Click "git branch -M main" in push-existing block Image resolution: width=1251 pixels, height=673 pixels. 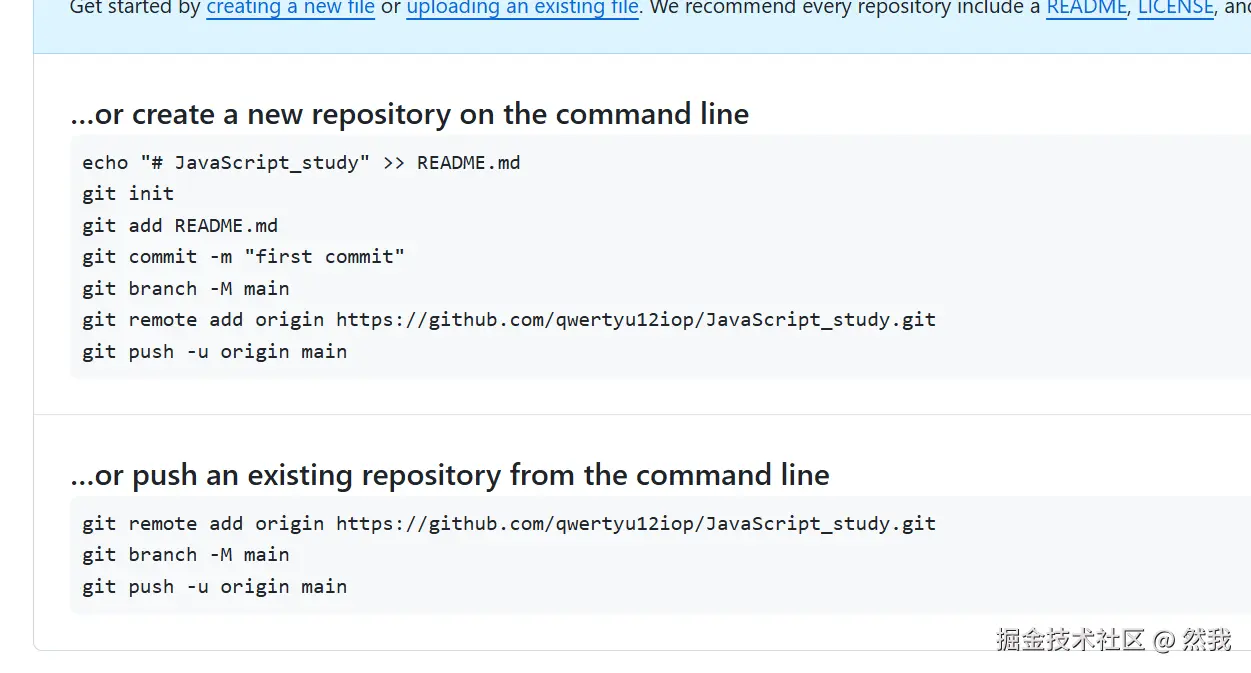(x=186, y=554)
